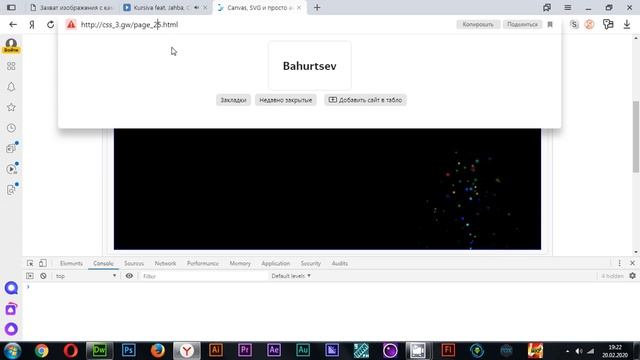The image size is (640, 360).
Task: Launch Chrome from the taskbar
Action: [41, 351]
